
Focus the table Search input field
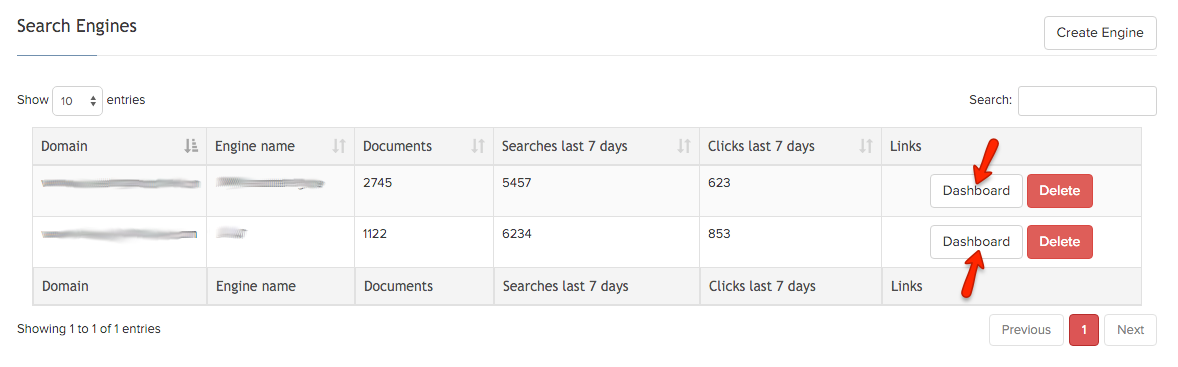(x=1087, y=101)
